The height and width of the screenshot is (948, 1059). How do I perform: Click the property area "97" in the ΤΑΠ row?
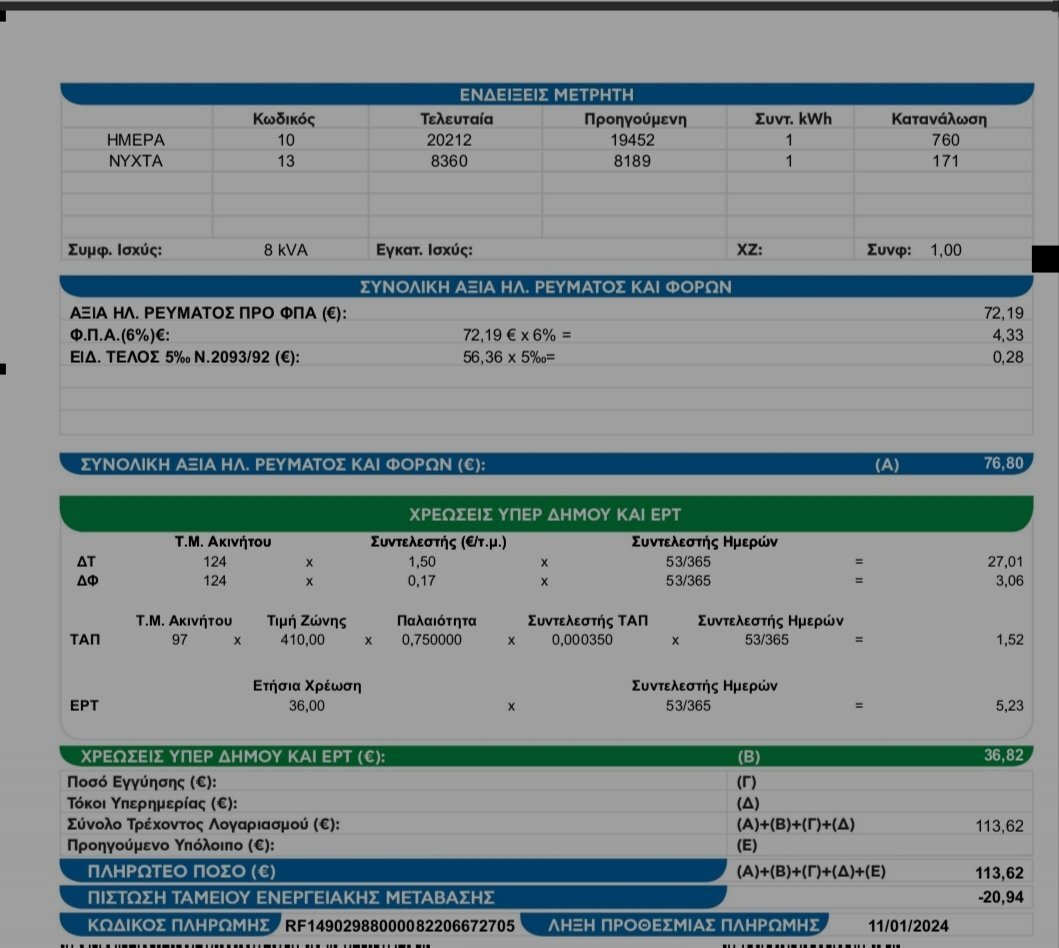pos(179,639)
